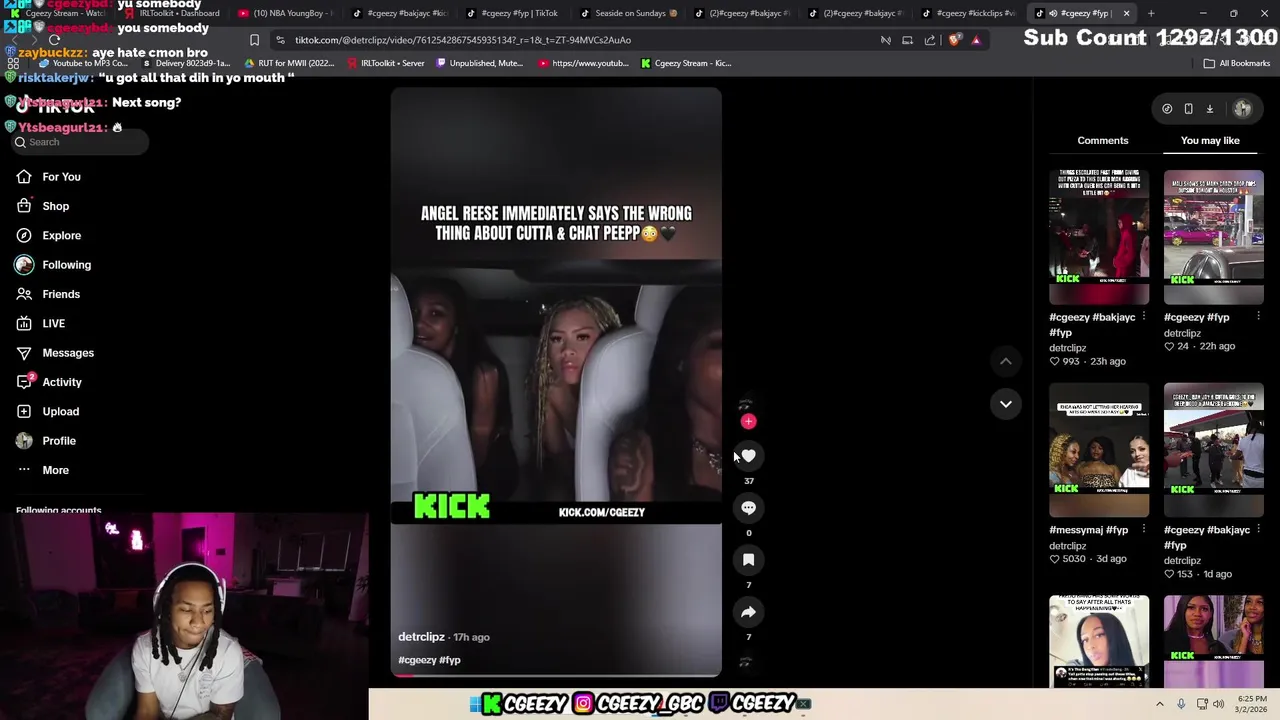Open the #messymaj #fyp video thumbnail
1280x720 pixels.
tap(1099, 450)
